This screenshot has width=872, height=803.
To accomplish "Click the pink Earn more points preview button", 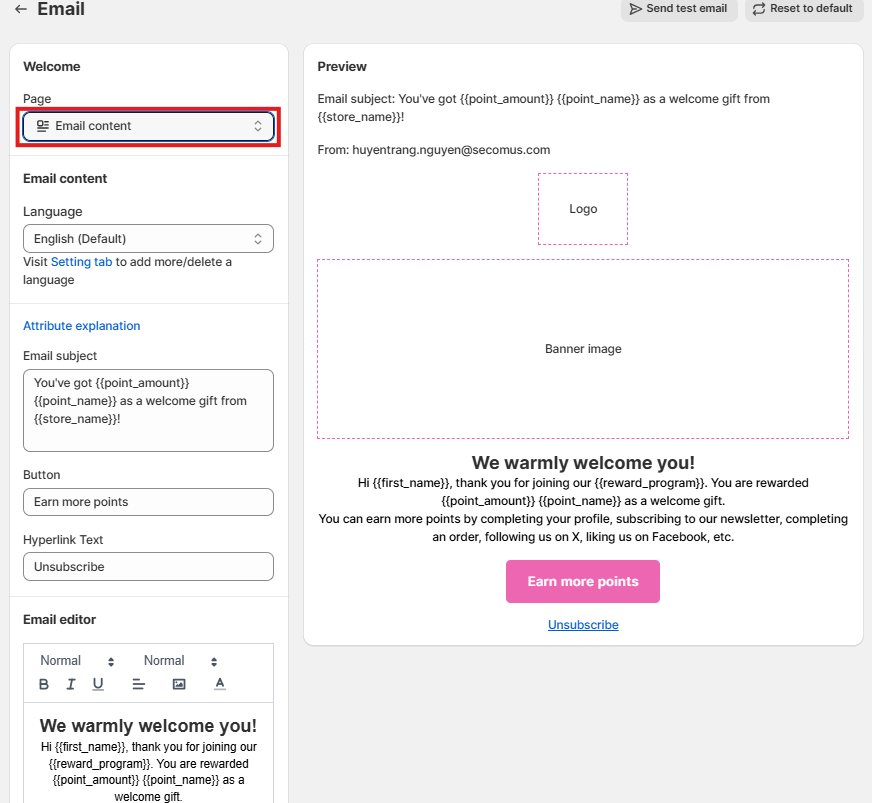I will pos(583,582).
